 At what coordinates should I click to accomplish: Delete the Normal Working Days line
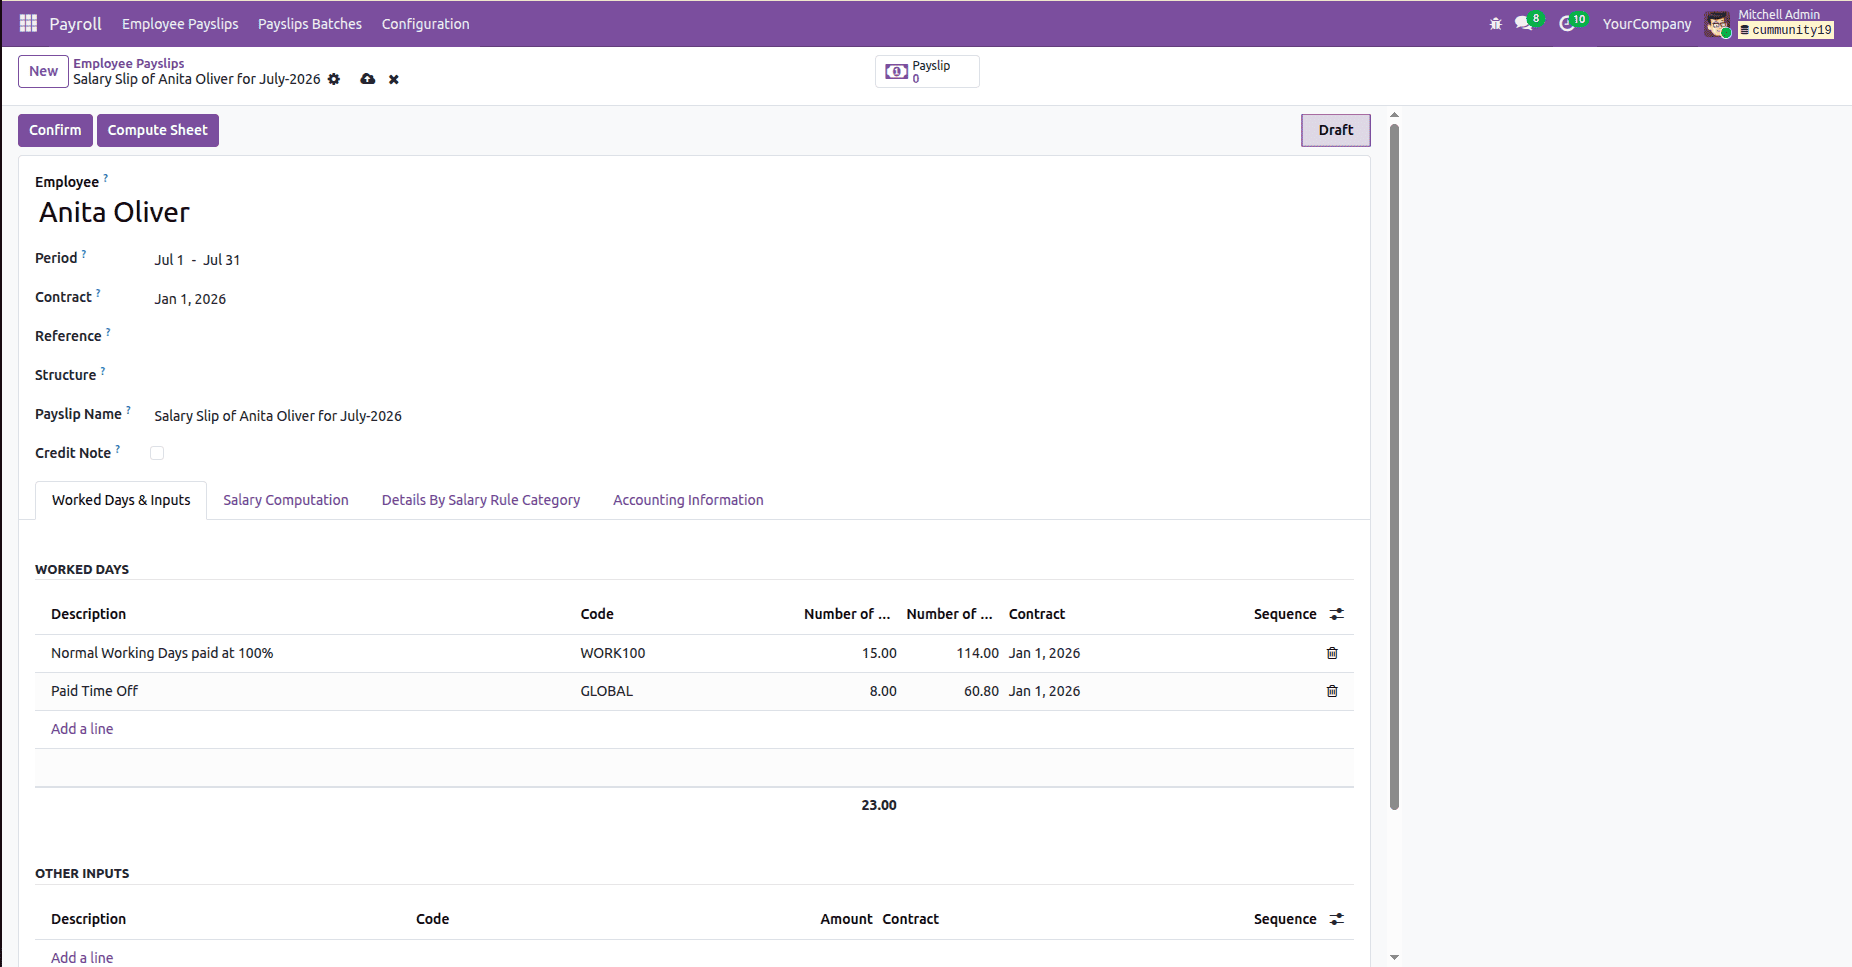coord(1332,653)
